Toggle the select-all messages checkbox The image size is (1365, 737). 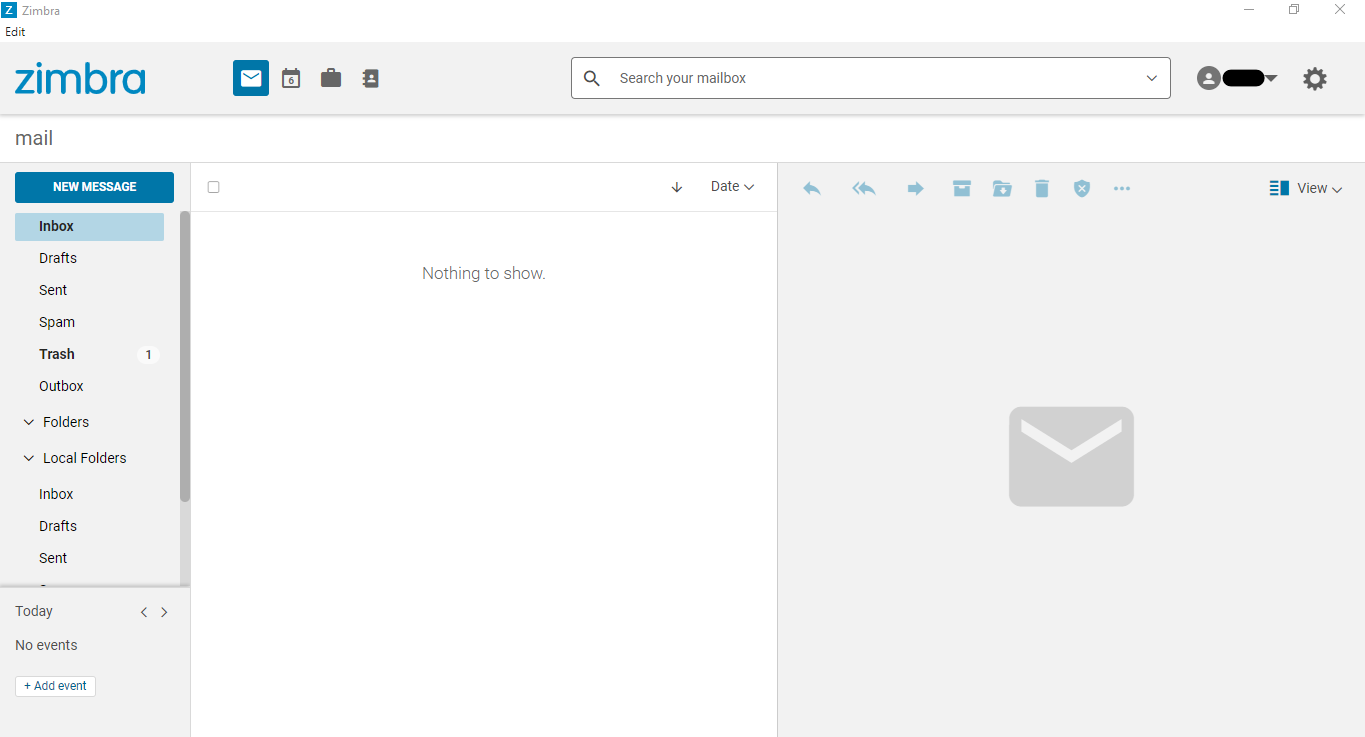pyautogui.click(x=213, y=187)
